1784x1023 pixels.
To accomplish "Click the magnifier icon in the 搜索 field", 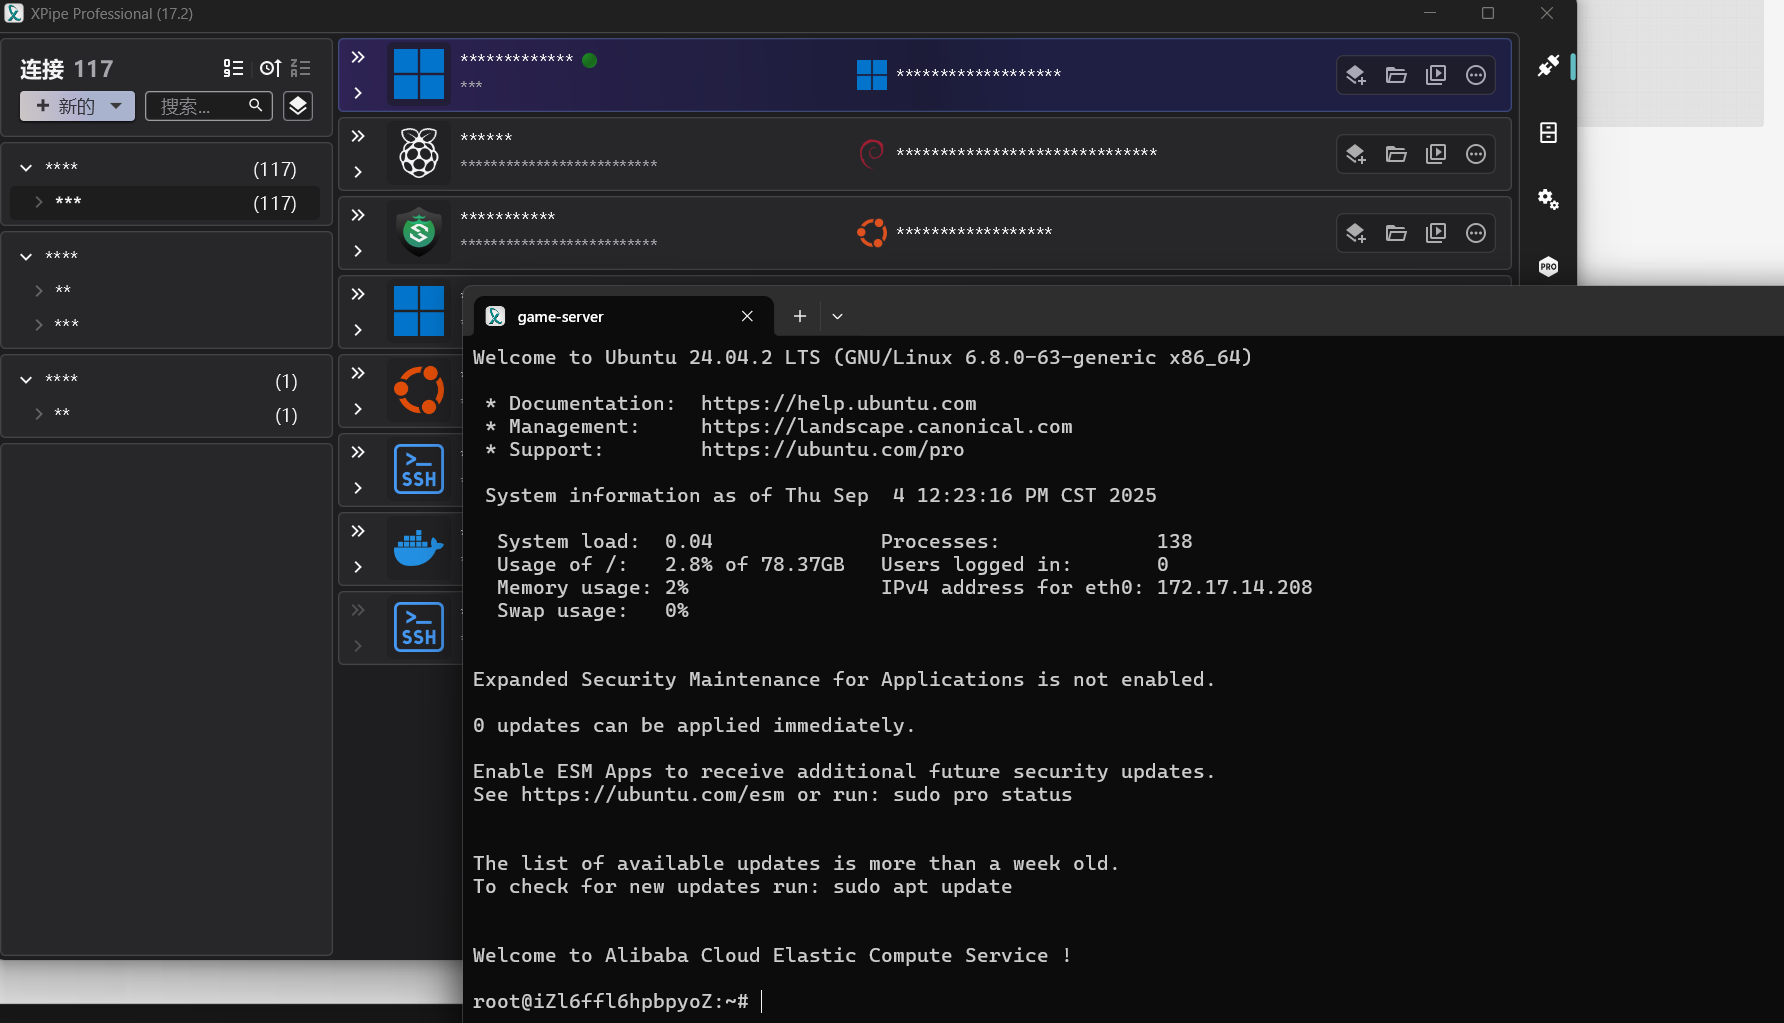I will coord(256,105).
